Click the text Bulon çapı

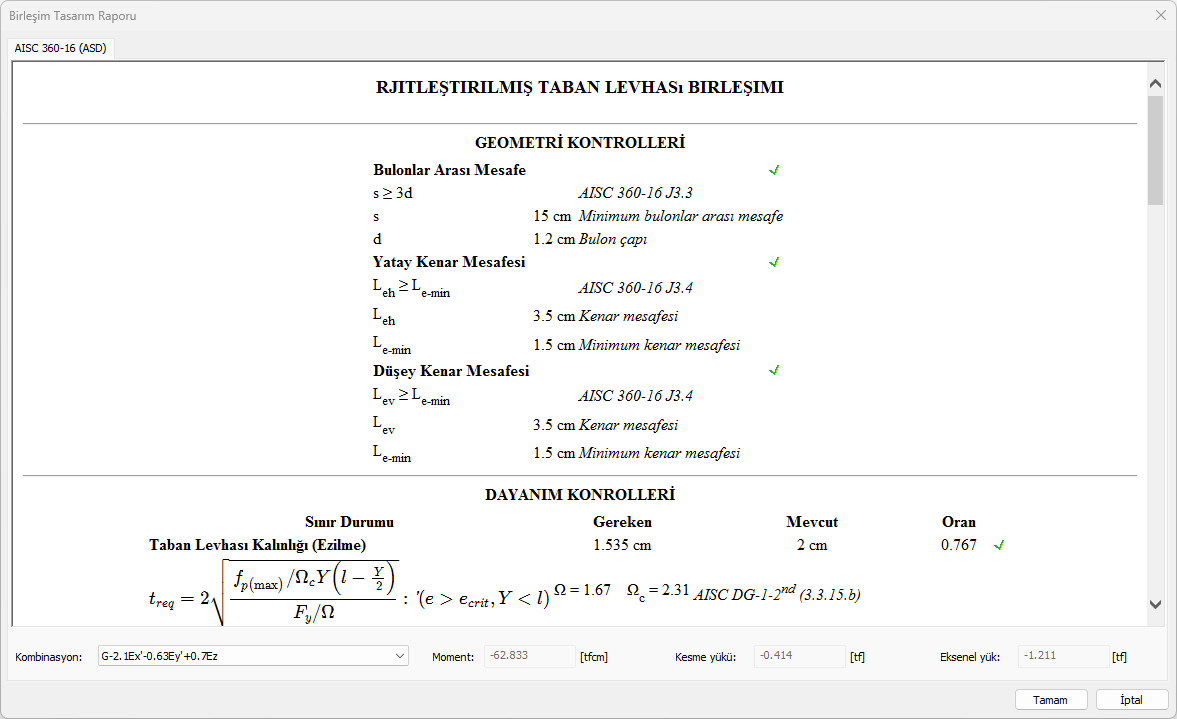click(x=613, y=239)
